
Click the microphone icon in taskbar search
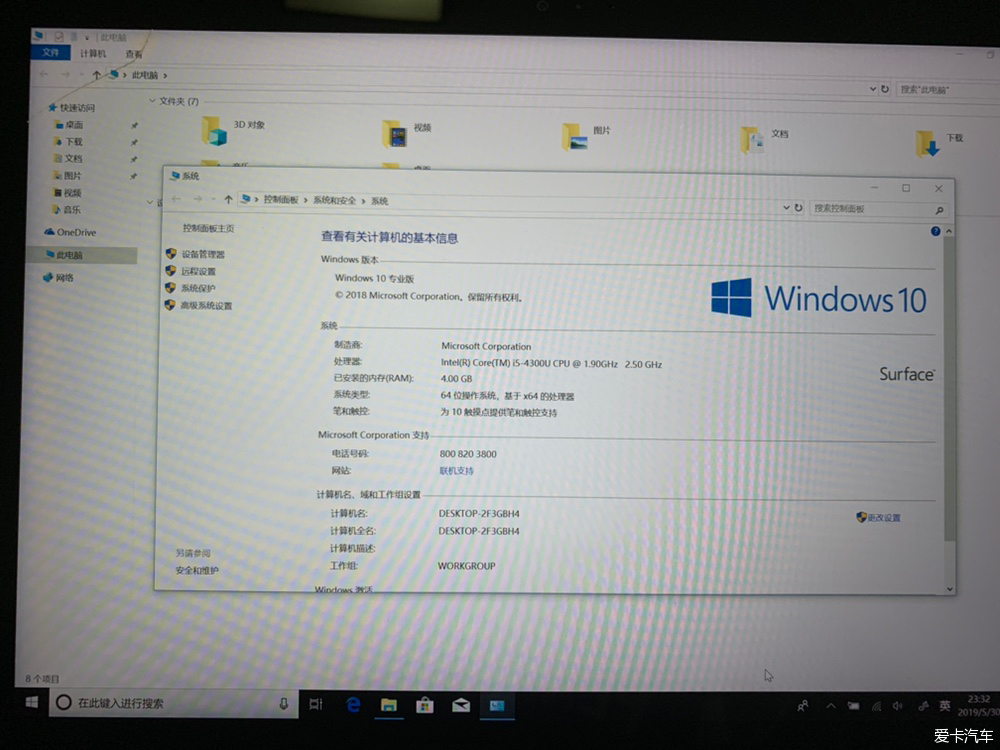(284, 703)
